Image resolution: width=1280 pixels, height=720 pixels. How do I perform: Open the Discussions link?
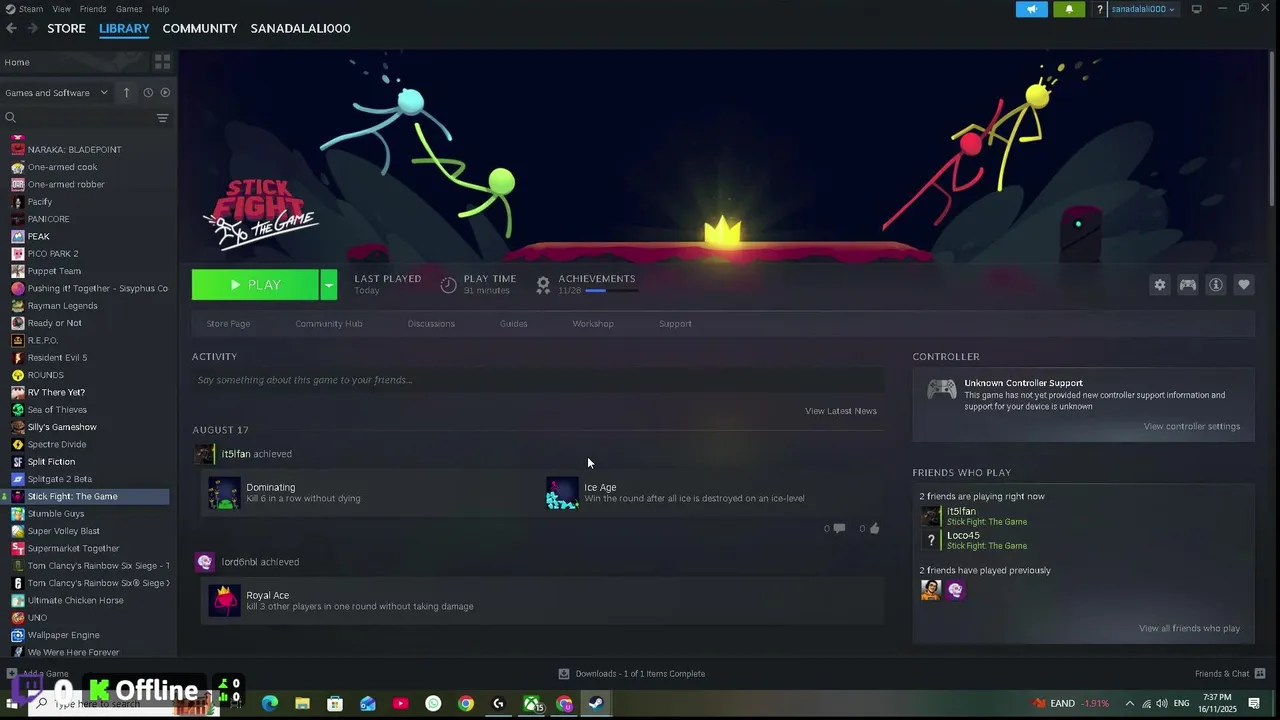click(431, 324)
